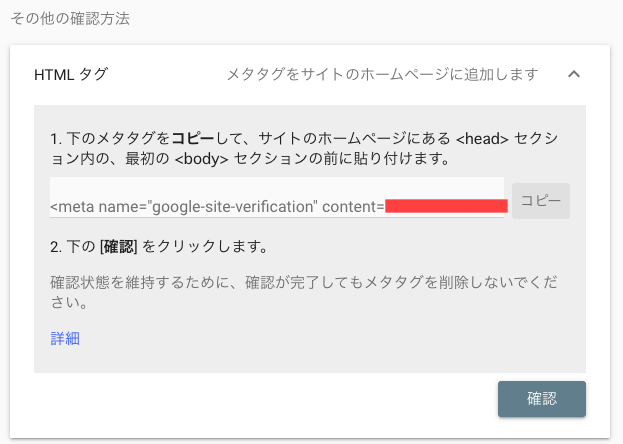Select the meta tag text field
This screenshot has height=444, width=623.
[277, 198]
